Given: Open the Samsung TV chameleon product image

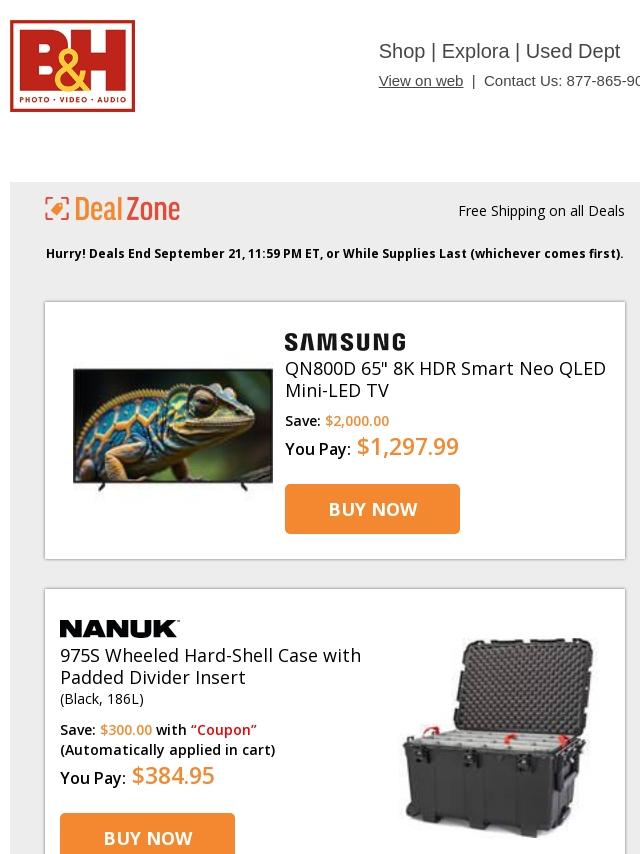Looking at the screenshot, I should 173,429.
